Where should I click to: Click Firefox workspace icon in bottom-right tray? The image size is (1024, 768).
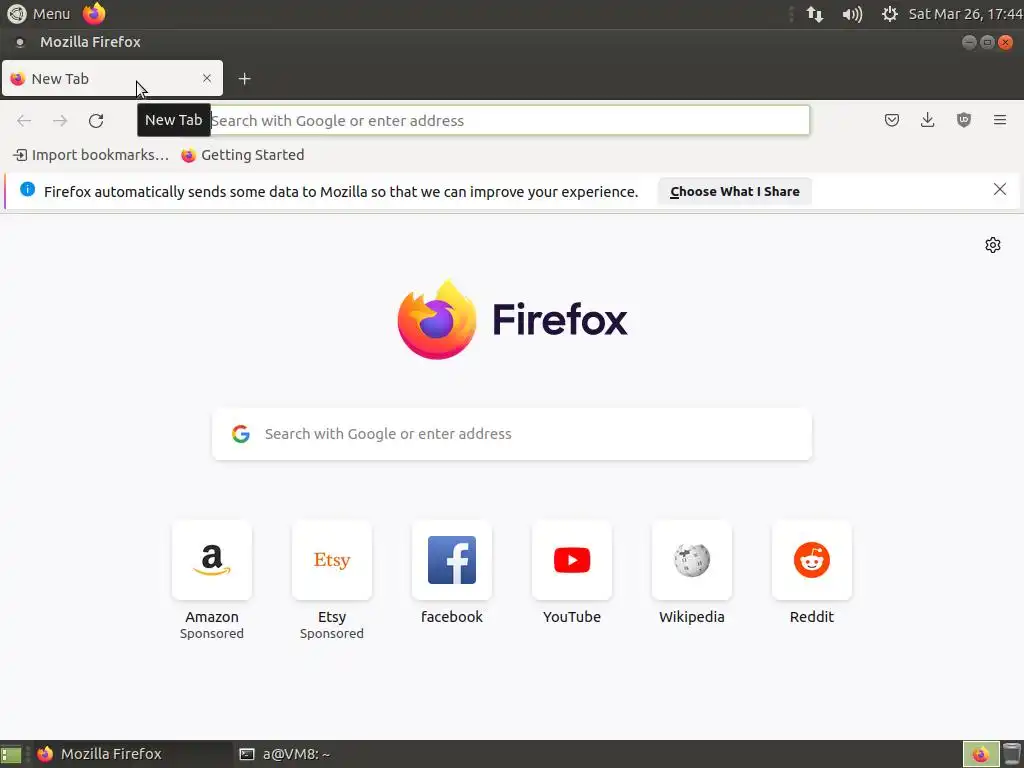980,755
